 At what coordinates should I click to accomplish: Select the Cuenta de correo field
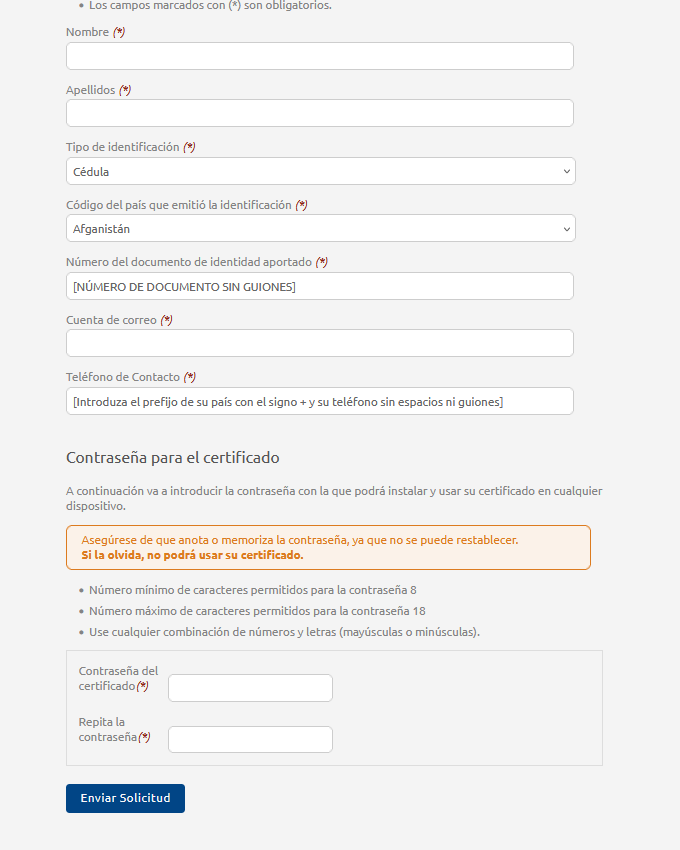click(x=319, y=343)
